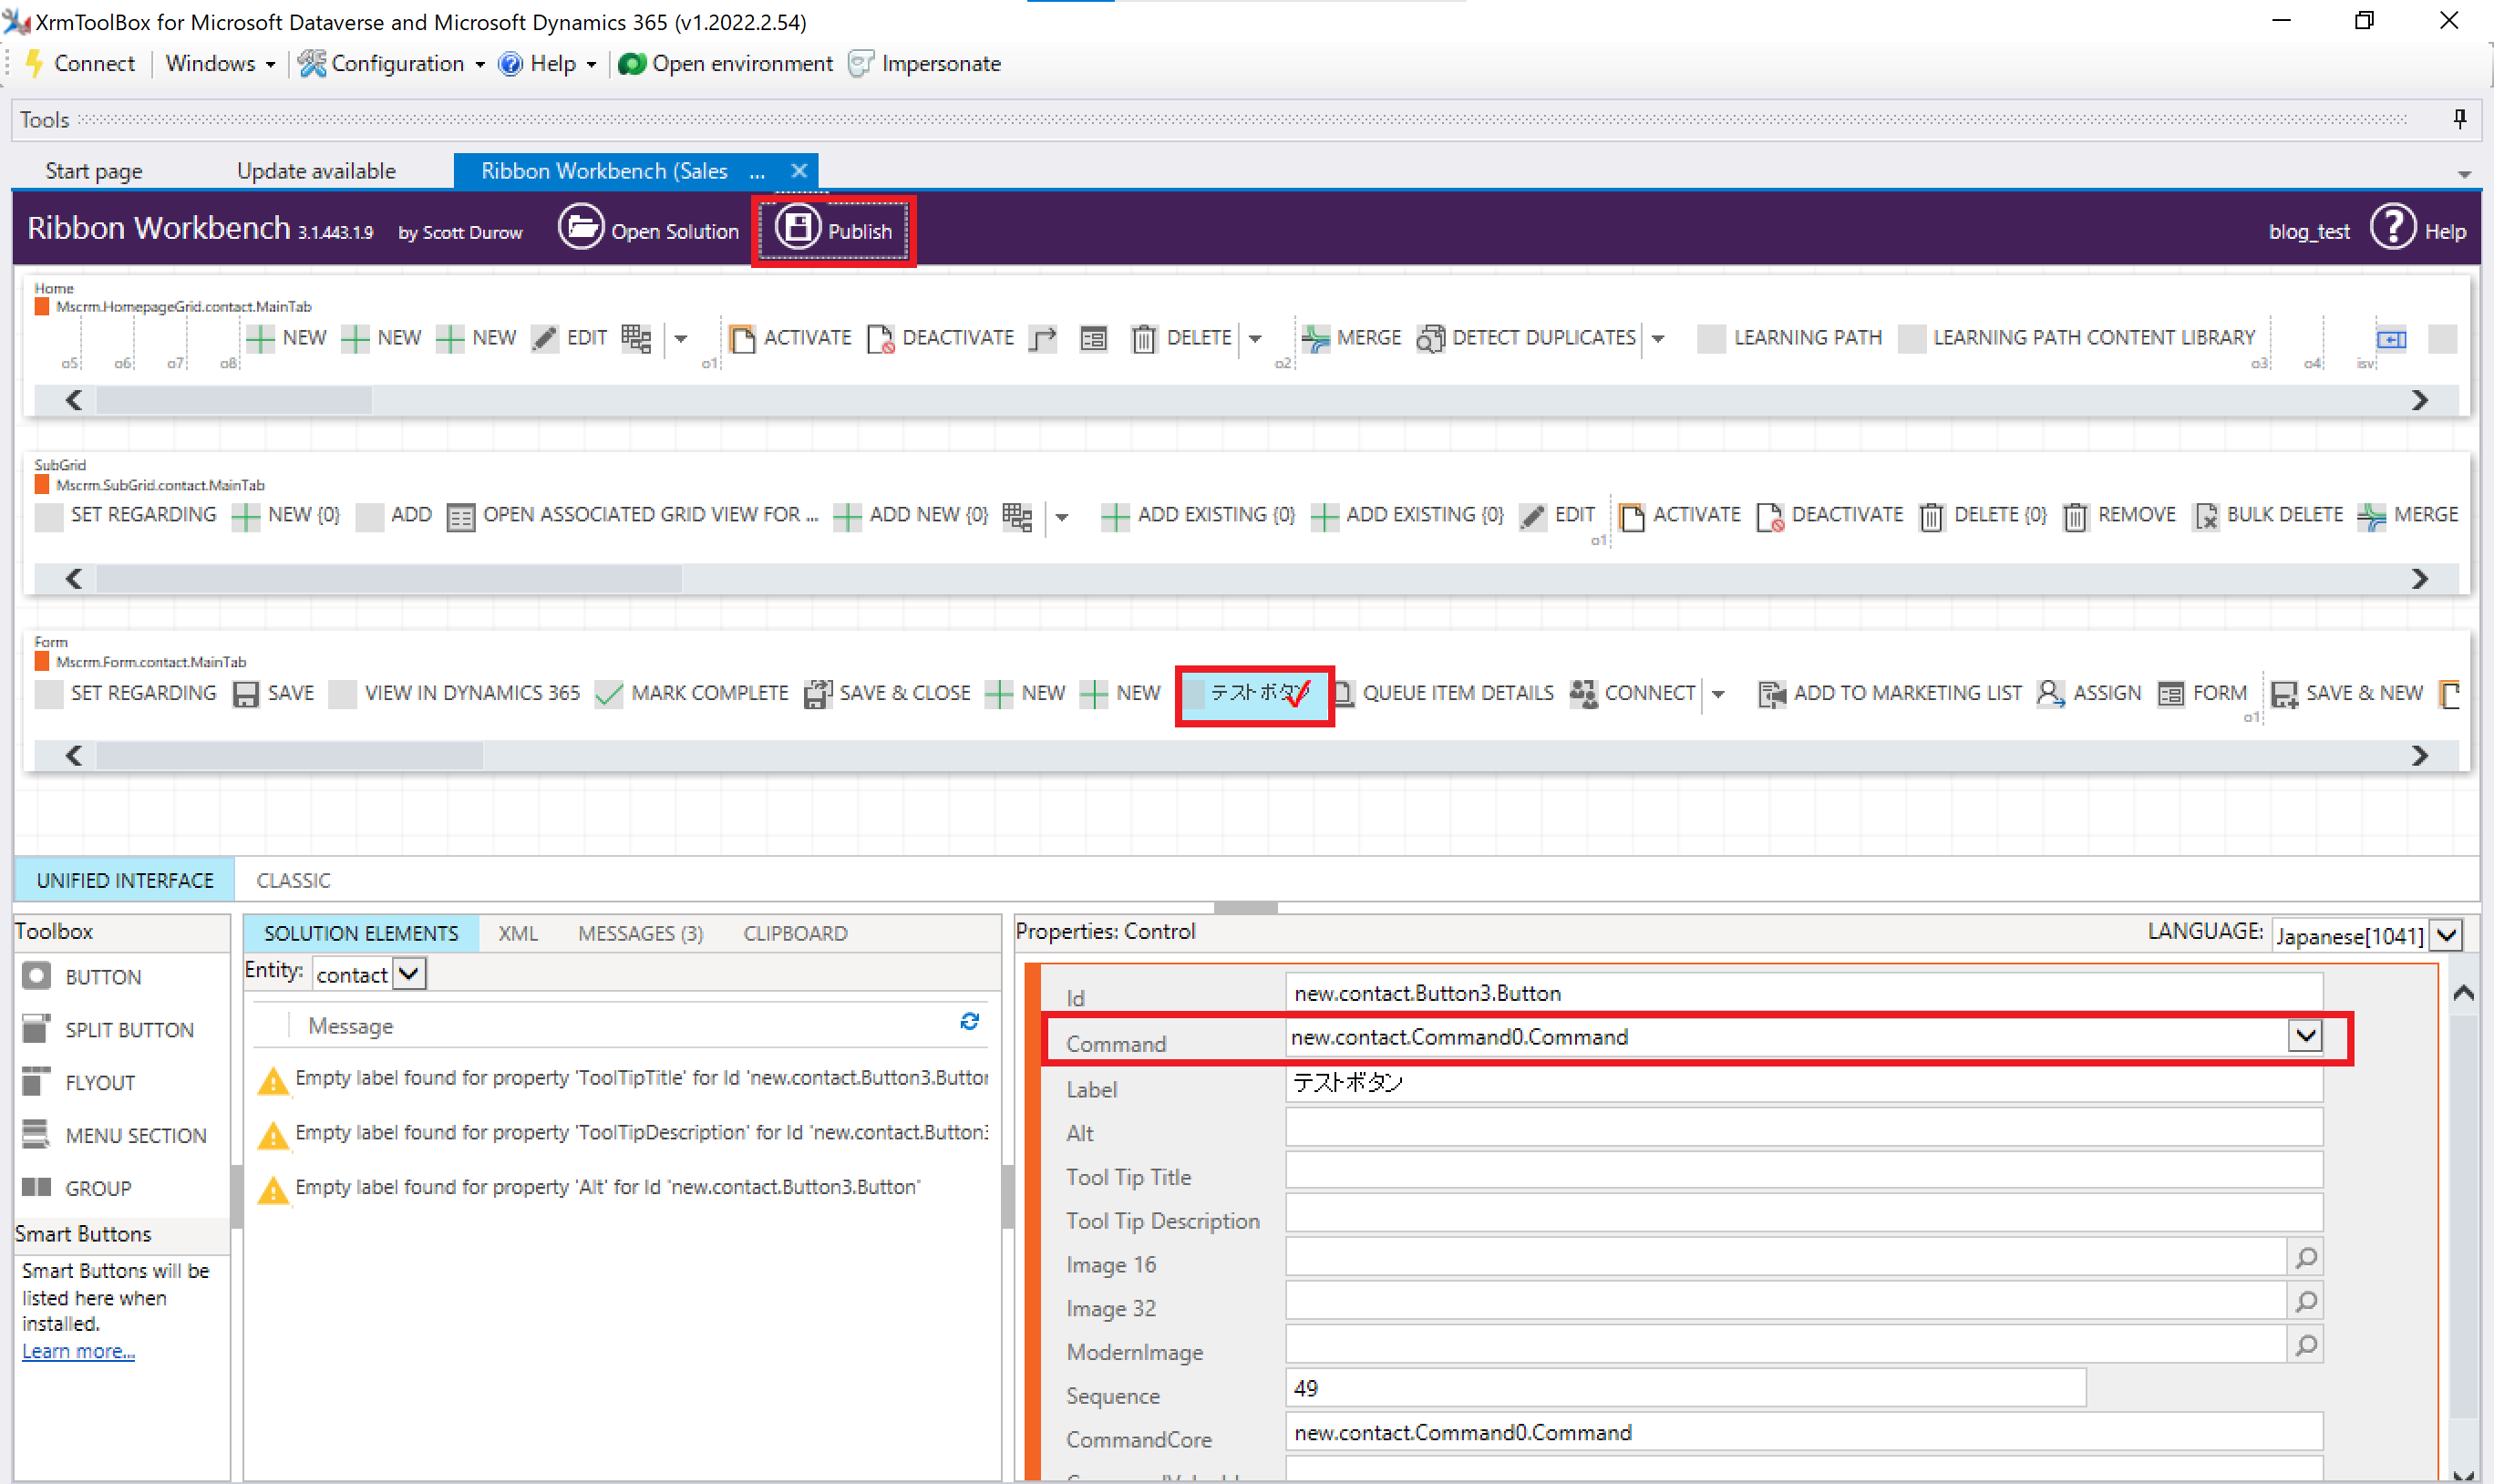Switch to the Start page tab
Screen dimensions: 2494x1484
(x=94, y=171)
